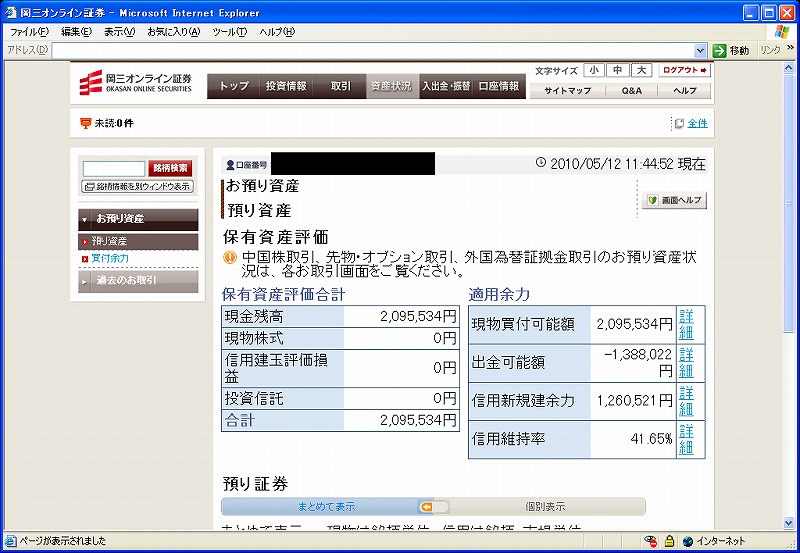Click the unread messages envelope icon
Screen dimensions: 800x553
85,123
